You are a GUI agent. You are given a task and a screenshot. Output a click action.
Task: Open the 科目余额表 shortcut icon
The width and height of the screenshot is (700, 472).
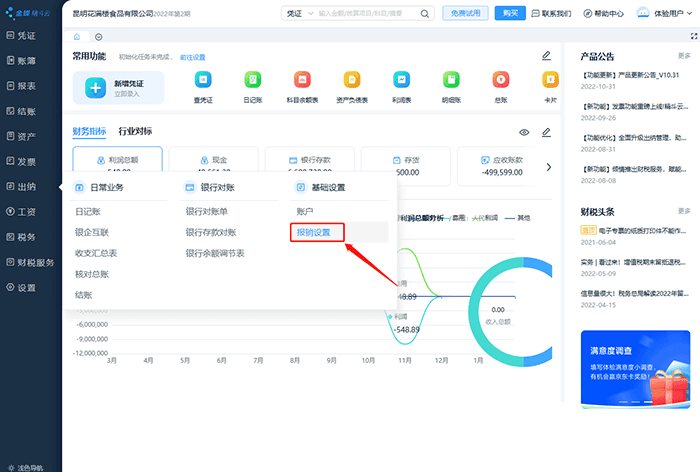click(302, 80)
